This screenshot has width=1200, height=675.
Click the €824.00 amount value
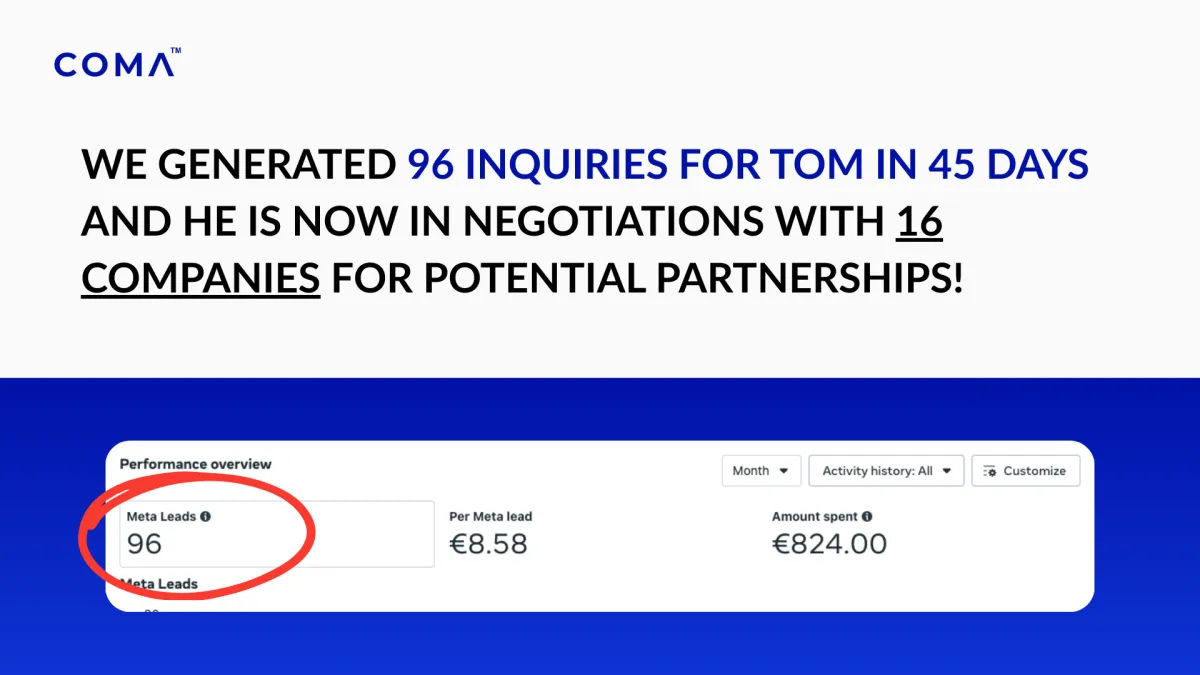[x=829, y=544]
